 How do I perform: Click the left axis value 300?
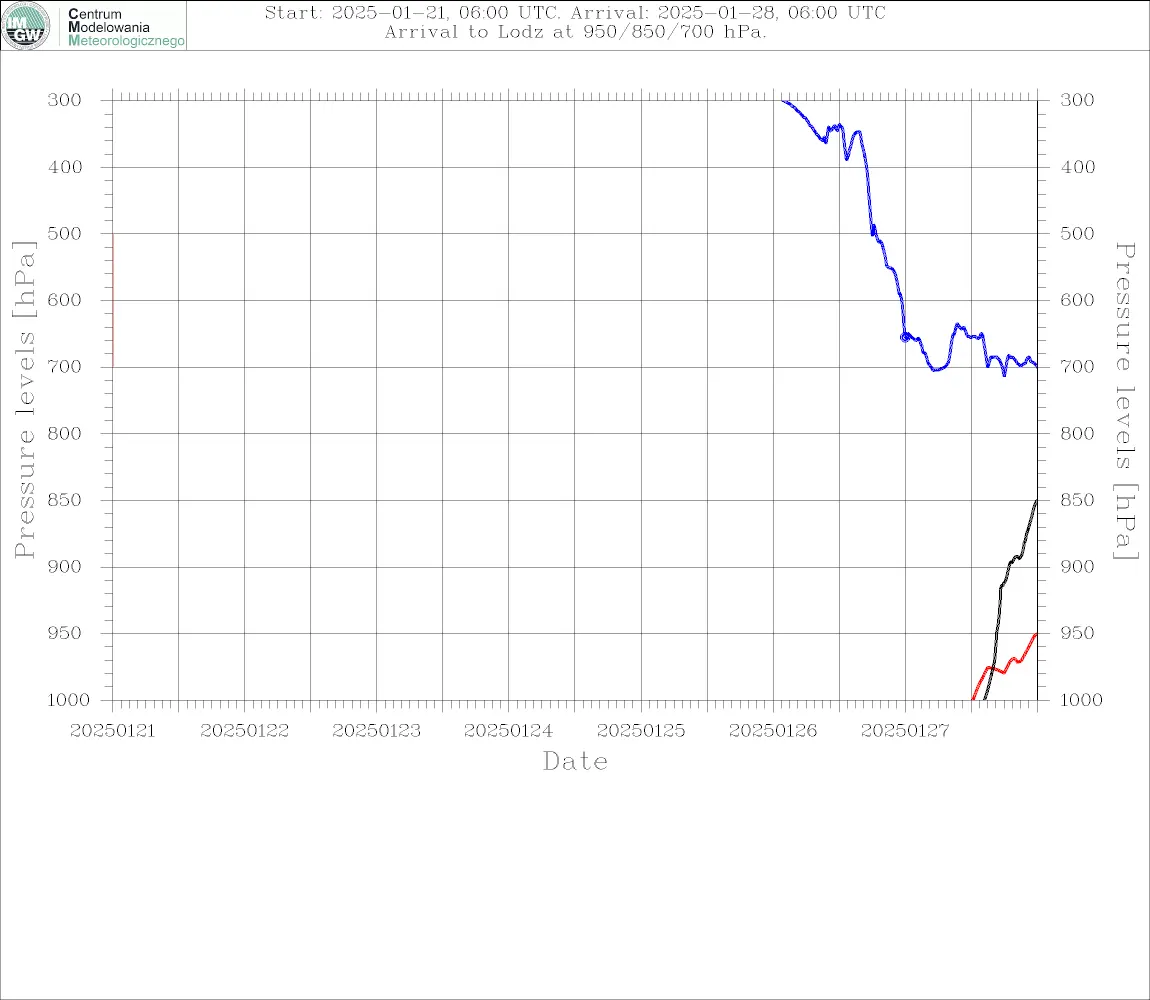pos(65,100)
